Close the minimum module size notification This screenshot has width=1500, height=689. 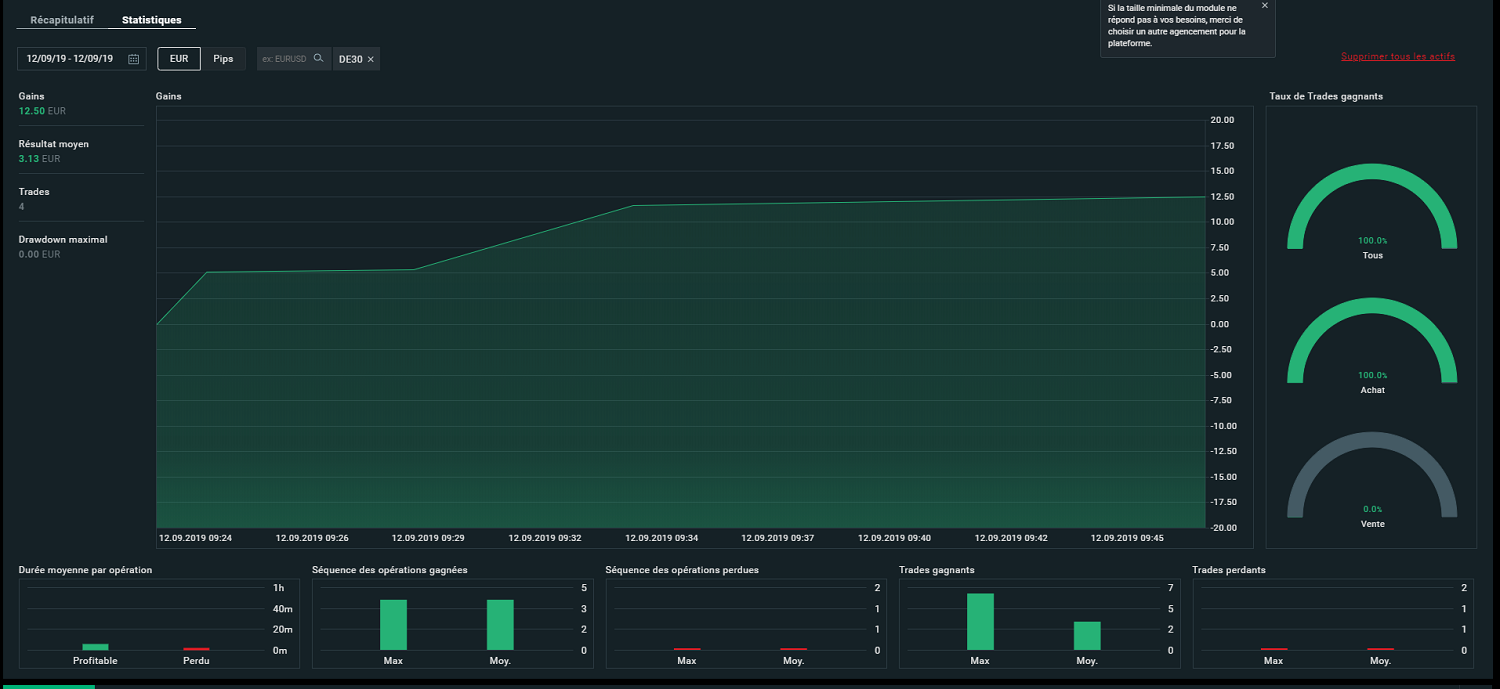1264,6
